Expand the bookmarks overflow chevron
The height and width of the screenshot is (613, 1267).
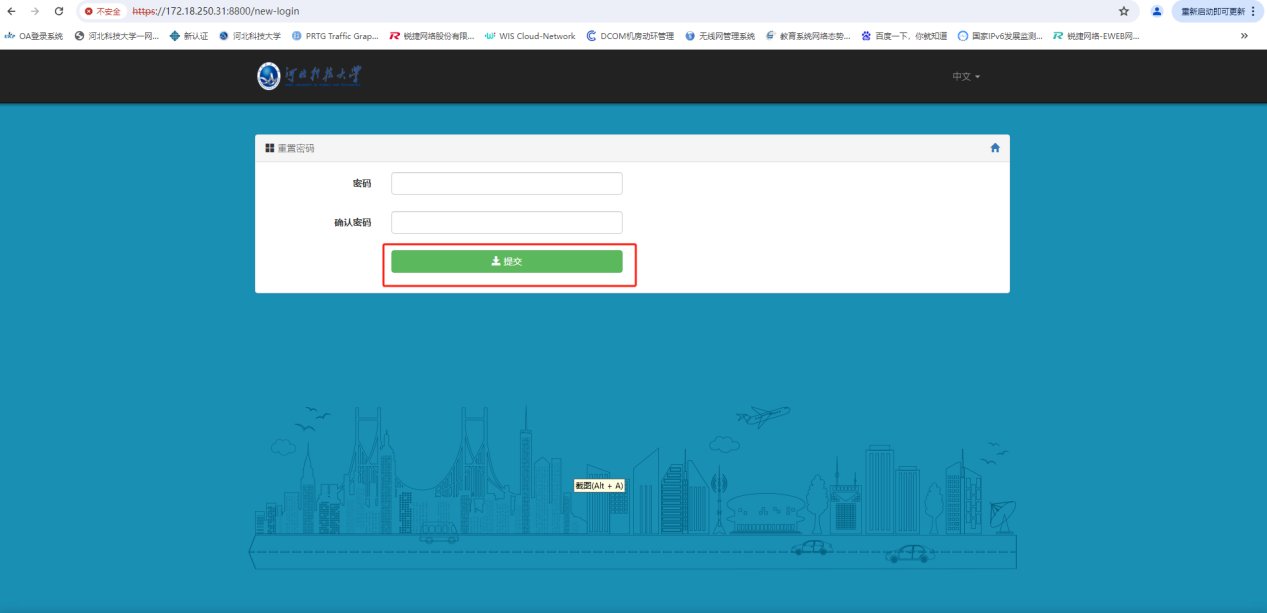pos(1244,36)
